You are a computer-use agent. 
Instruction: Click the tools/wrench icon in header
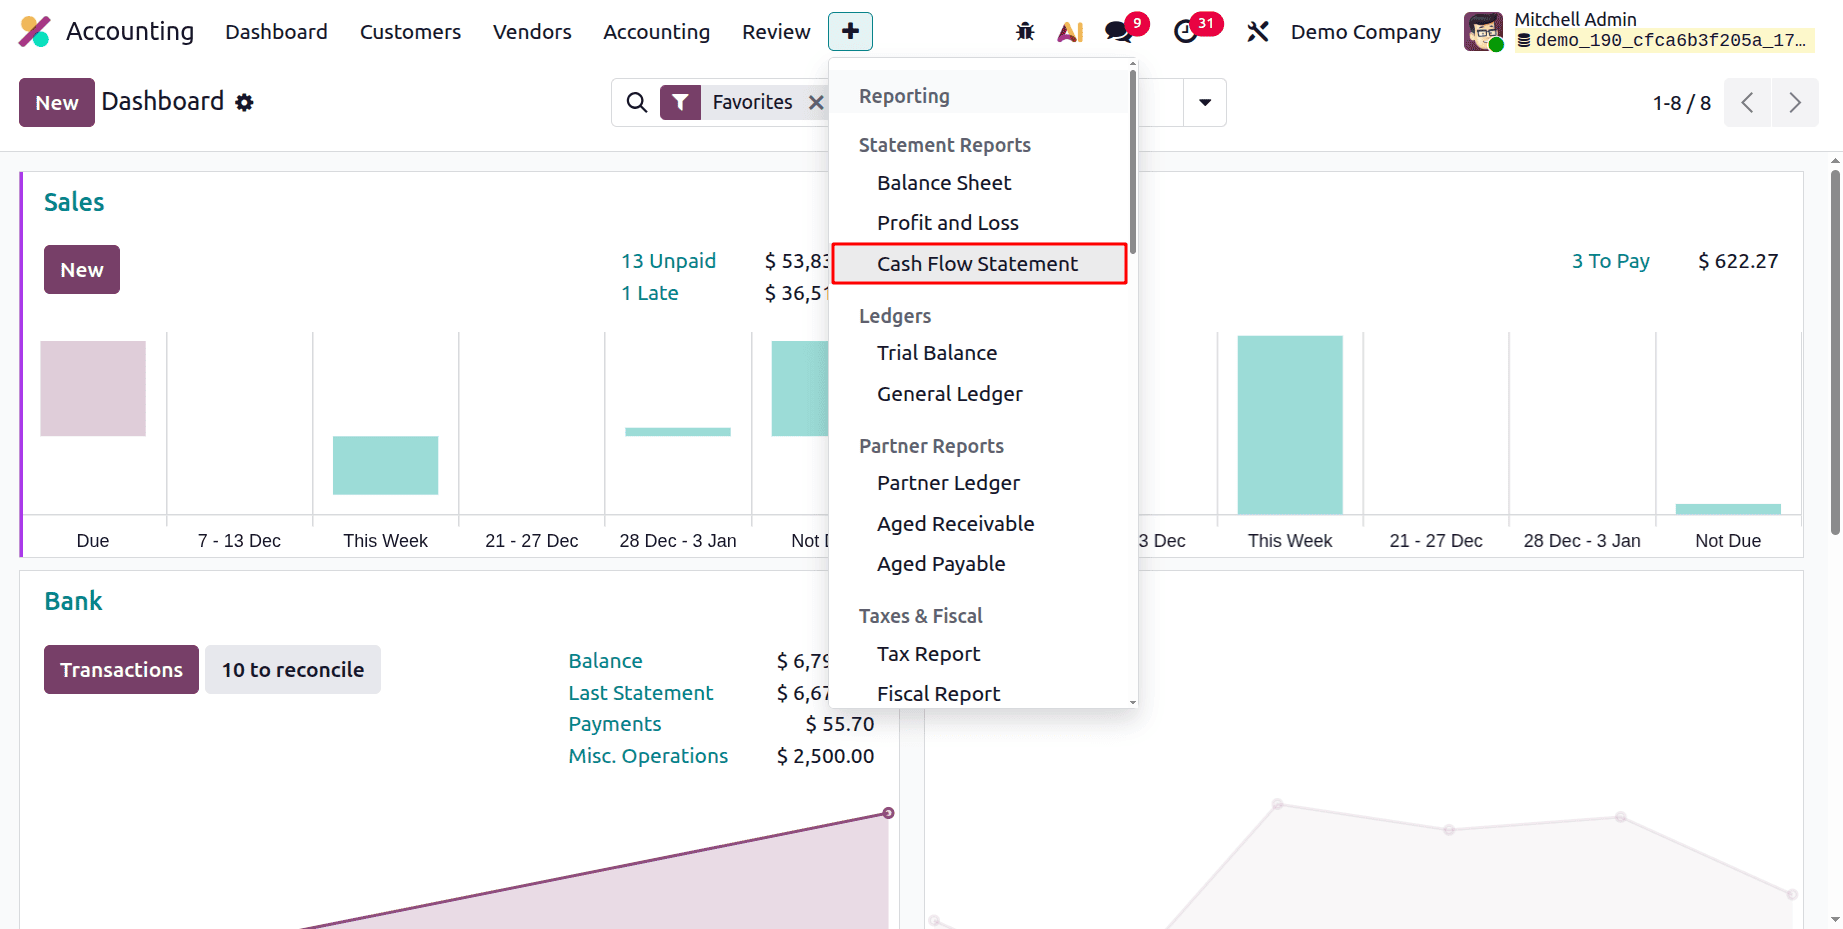(x=1257, y=31)
